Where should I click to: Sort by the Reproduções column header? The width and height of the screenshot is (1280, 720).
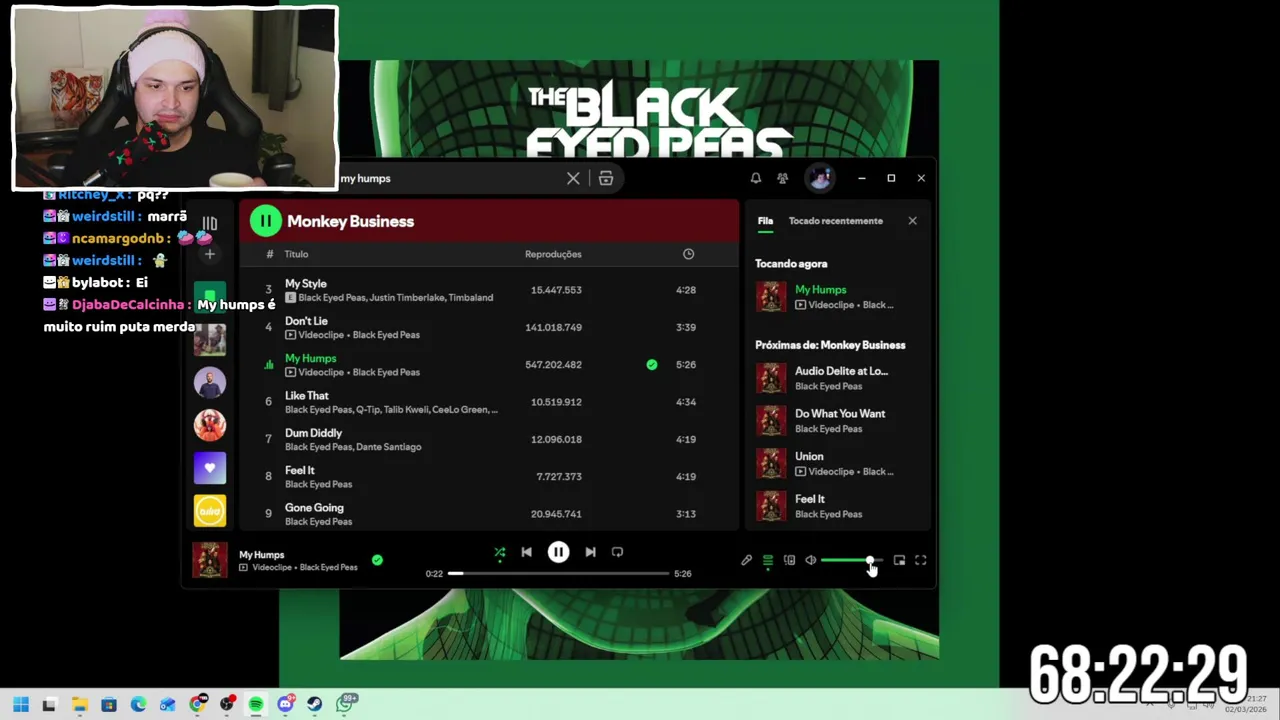click(x=553, y=254)
